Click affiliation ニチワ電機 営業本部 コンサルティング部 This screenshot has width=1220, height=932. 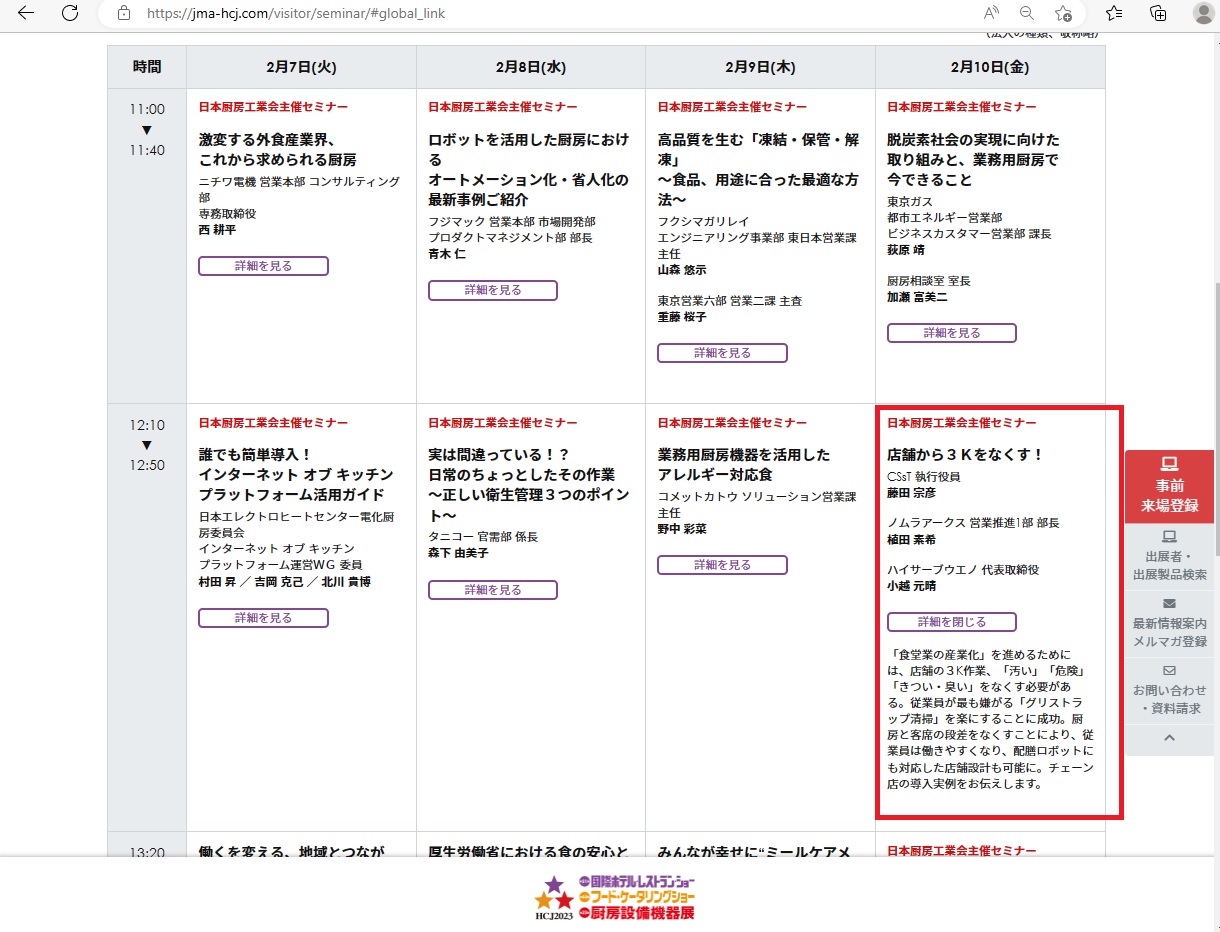click(299, 190)
